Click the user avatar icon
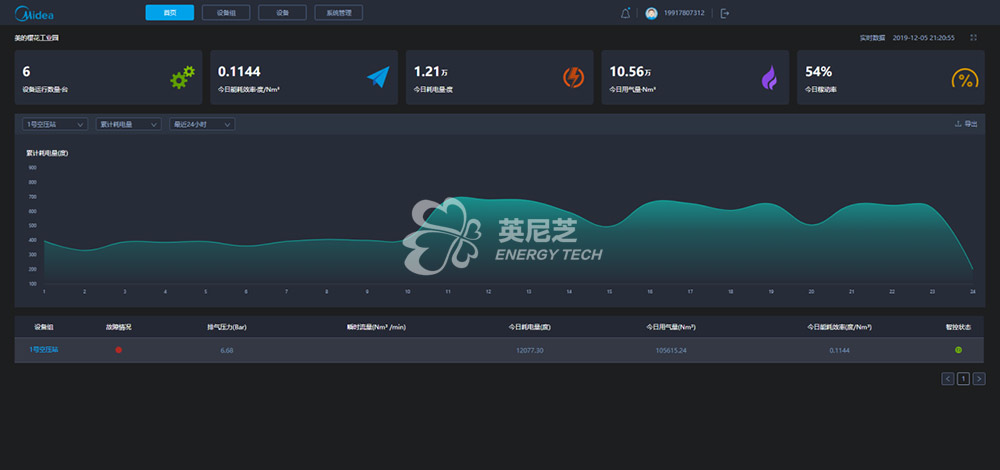The height and width of the screenshot is (470, 1000). [651, 13]
